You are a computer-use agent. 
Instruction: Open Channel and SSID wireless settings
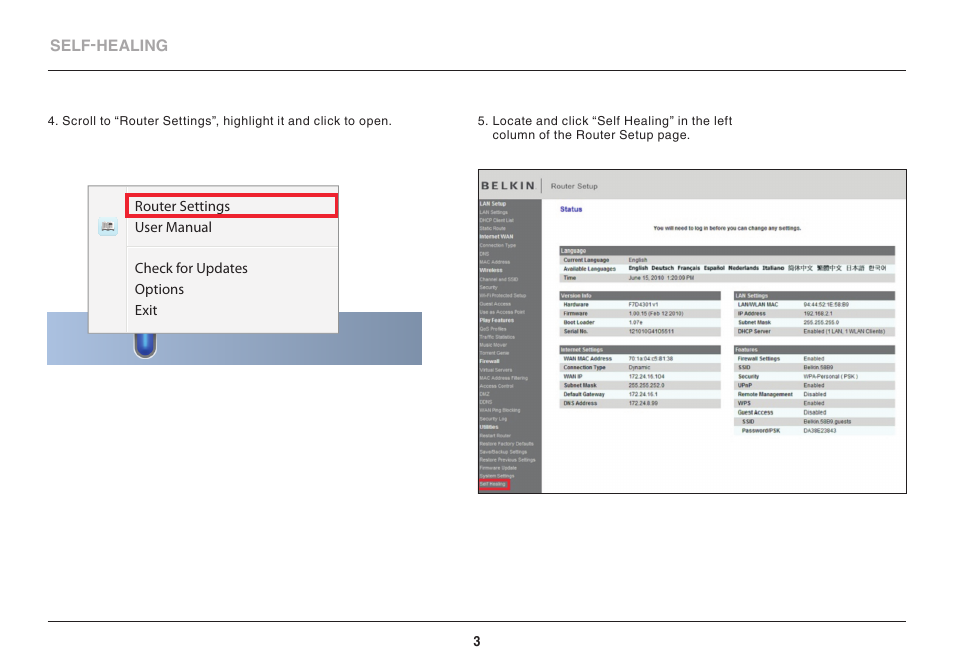[x=499, y=279]
